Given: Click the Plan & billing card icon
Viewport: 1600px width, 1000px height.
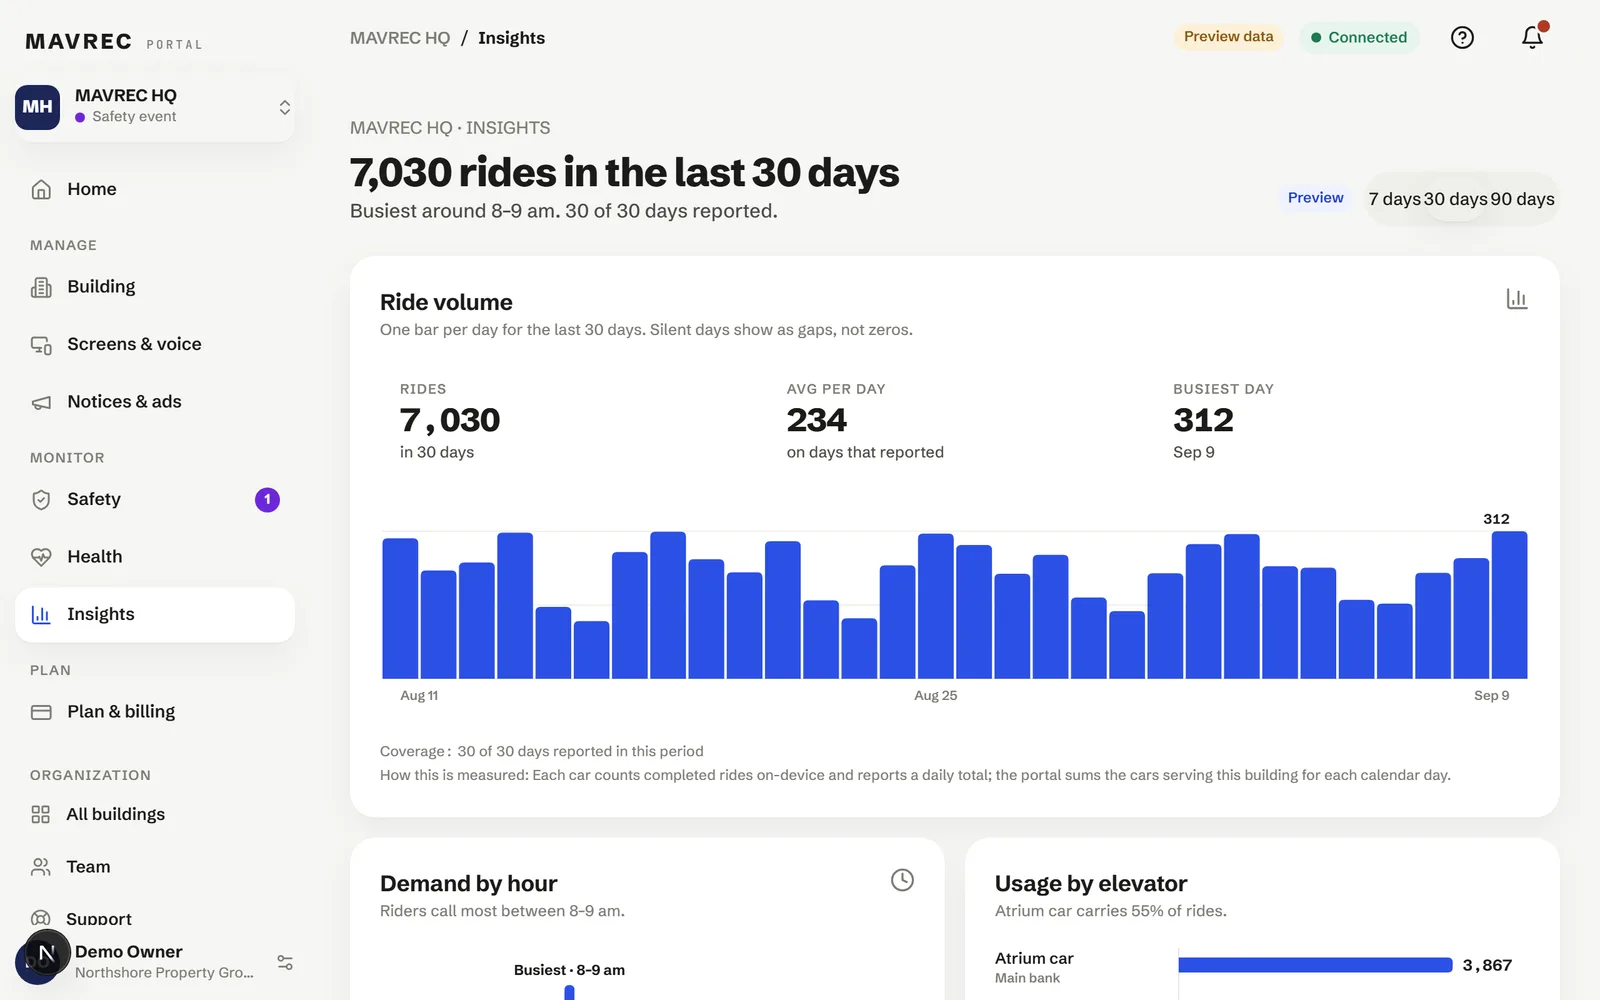Looking at the screenshot, I should 41,712.
